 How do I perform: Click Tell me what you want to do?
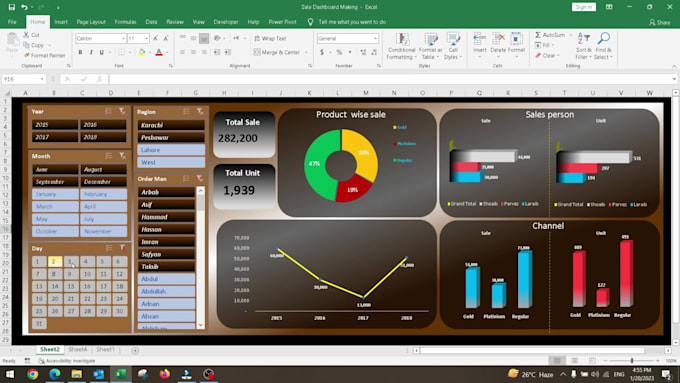(x=352, y=22)
